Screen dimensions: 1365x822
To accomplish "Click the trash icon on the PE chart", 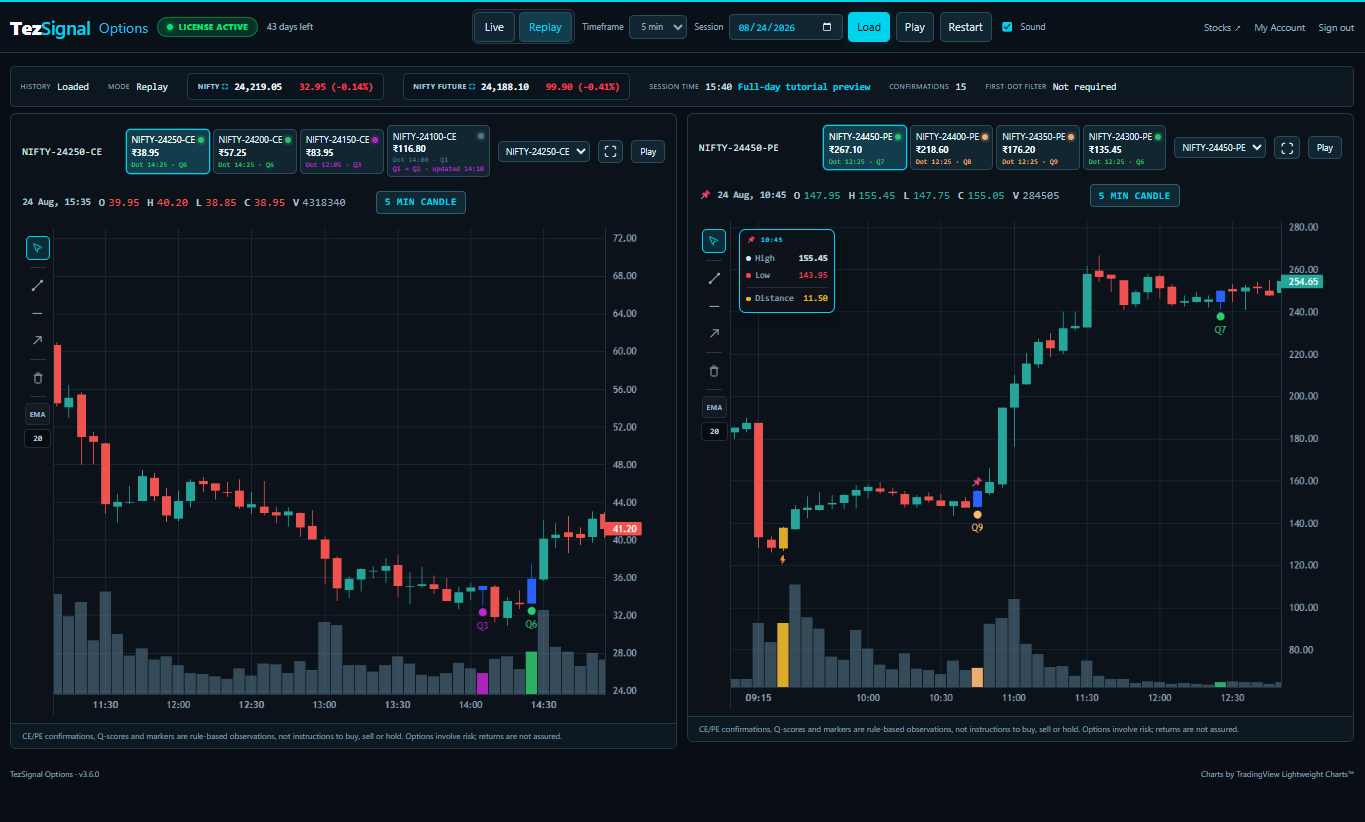I will [x=714, y=371].
